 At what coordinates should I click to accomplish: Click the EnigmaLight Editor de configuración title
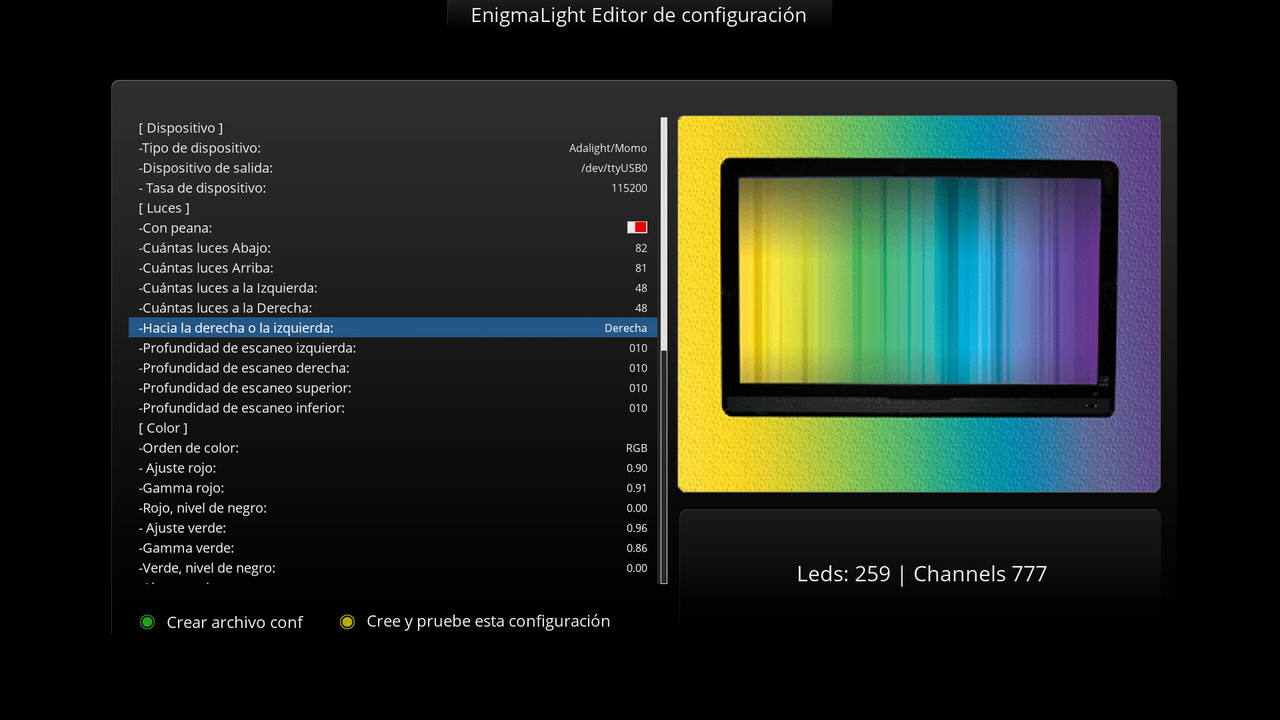[639, 15]
